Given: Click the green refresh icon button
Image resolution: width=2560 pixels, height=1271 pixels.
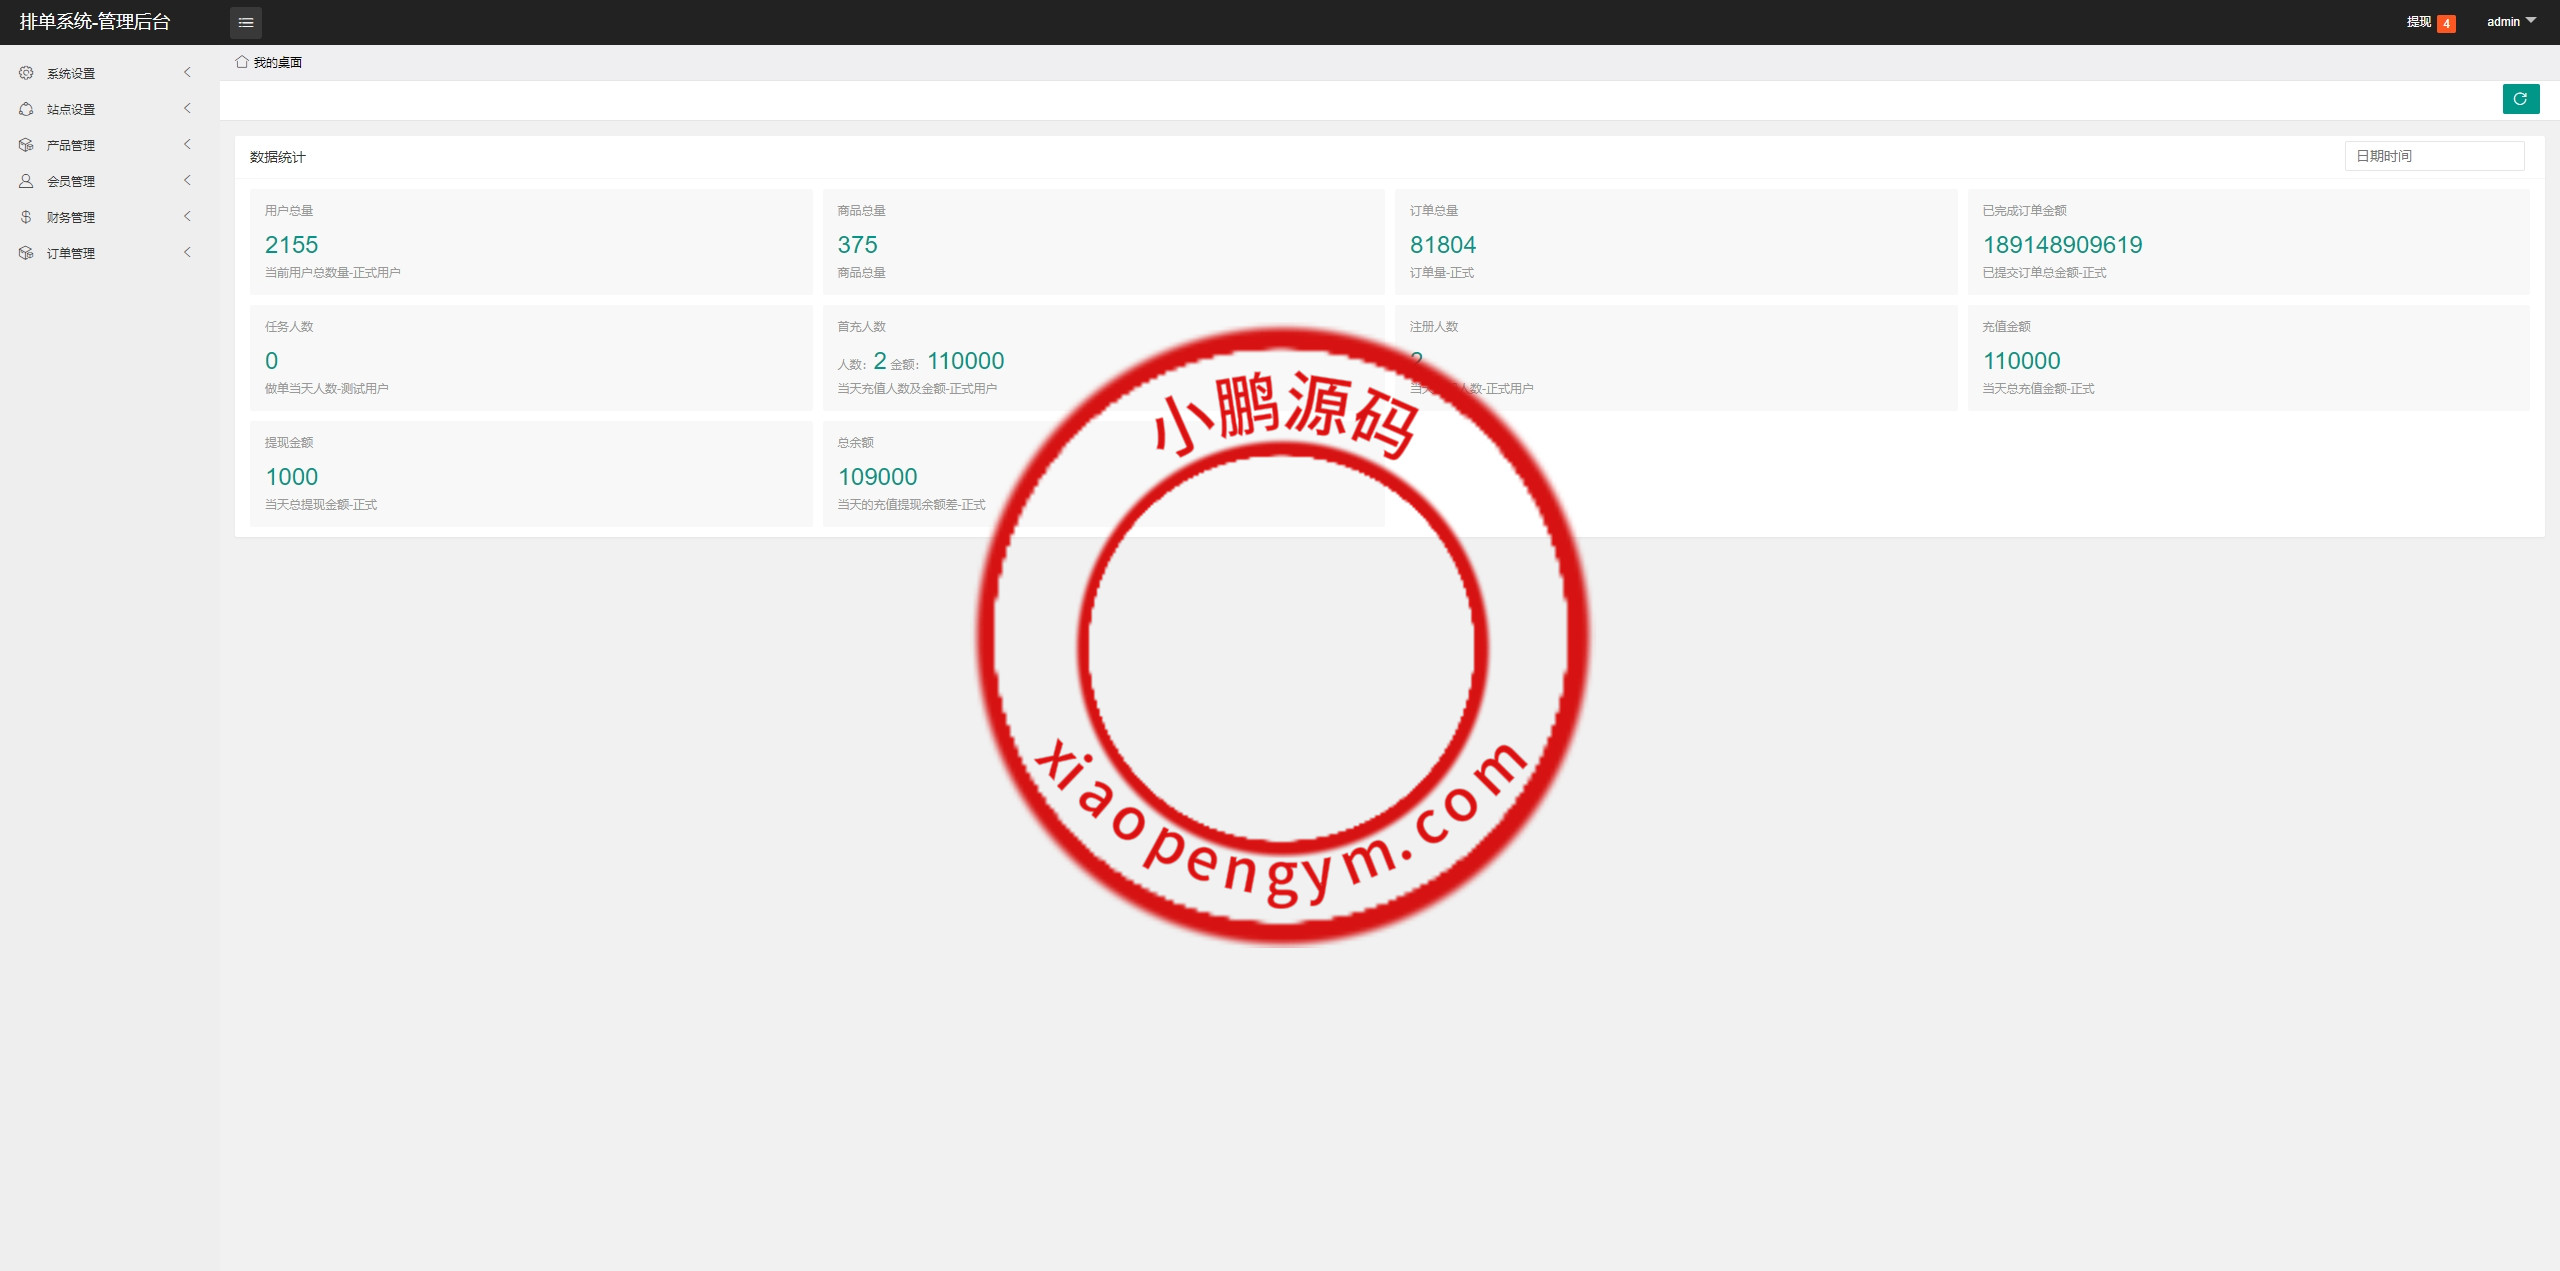Looking at the screenshot, I should point(2520,99).
